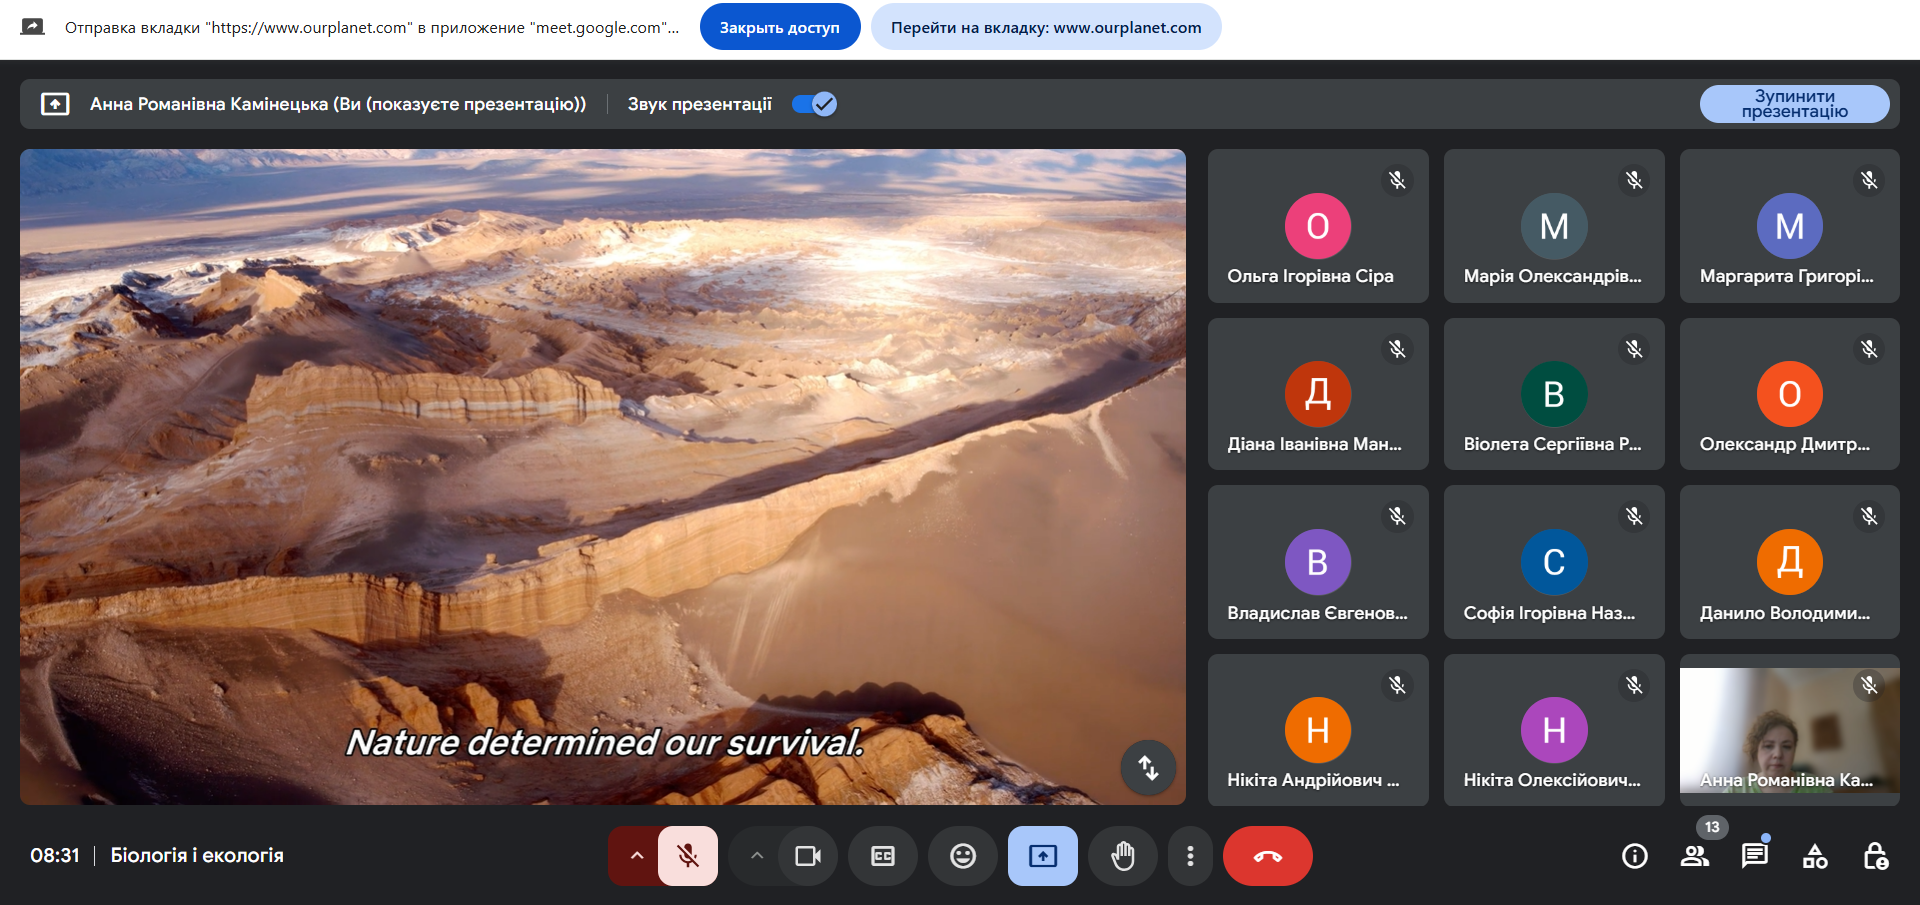Open host controls lock icon
Viewport: 1920px width, 905px height.
1875,856
